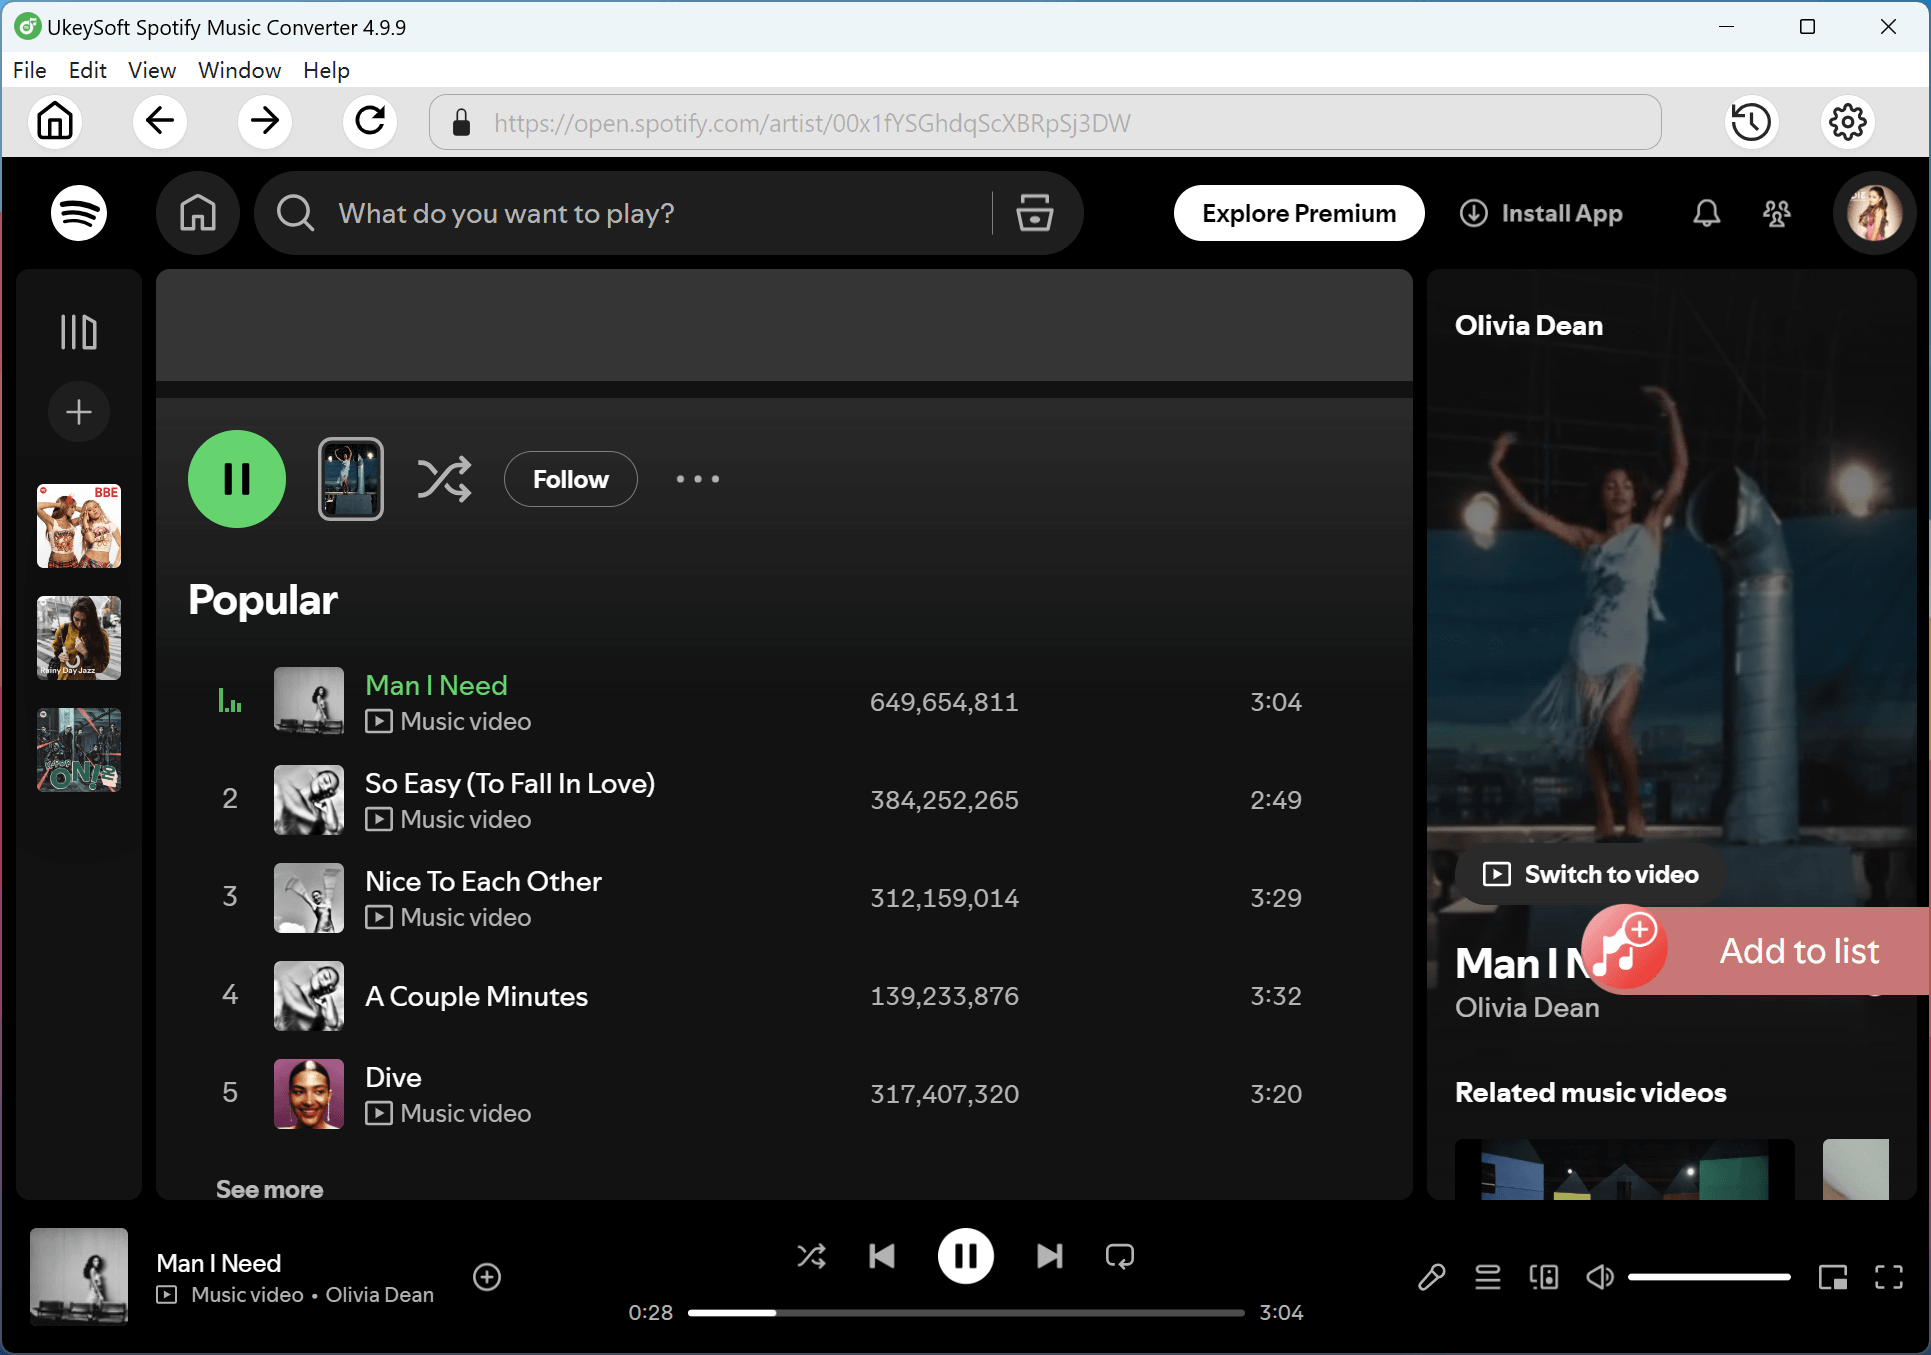Open the View menu
Screen dimensions: 1931x1355
[x=151, y=70]
